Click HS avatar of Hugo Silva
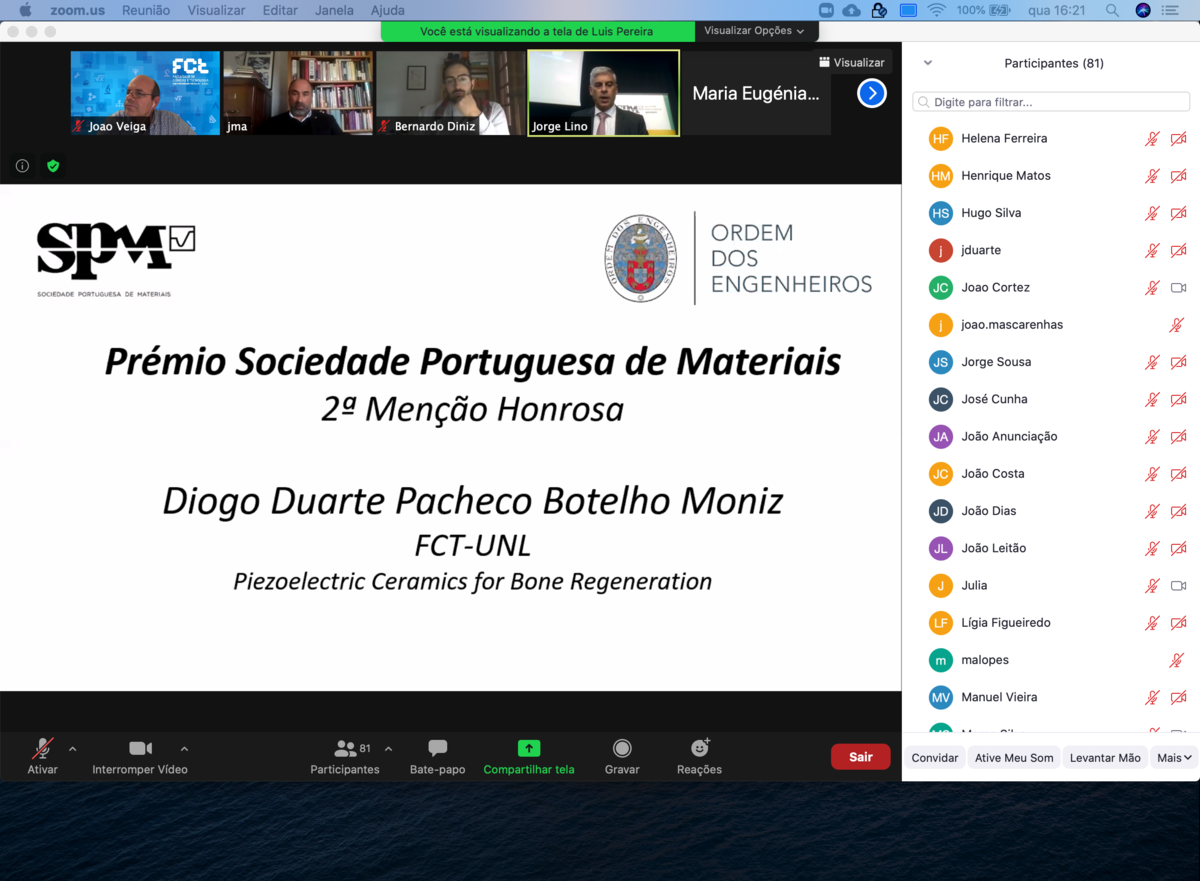The width and height of the screenshot is (1200, 881). (940, 213)
